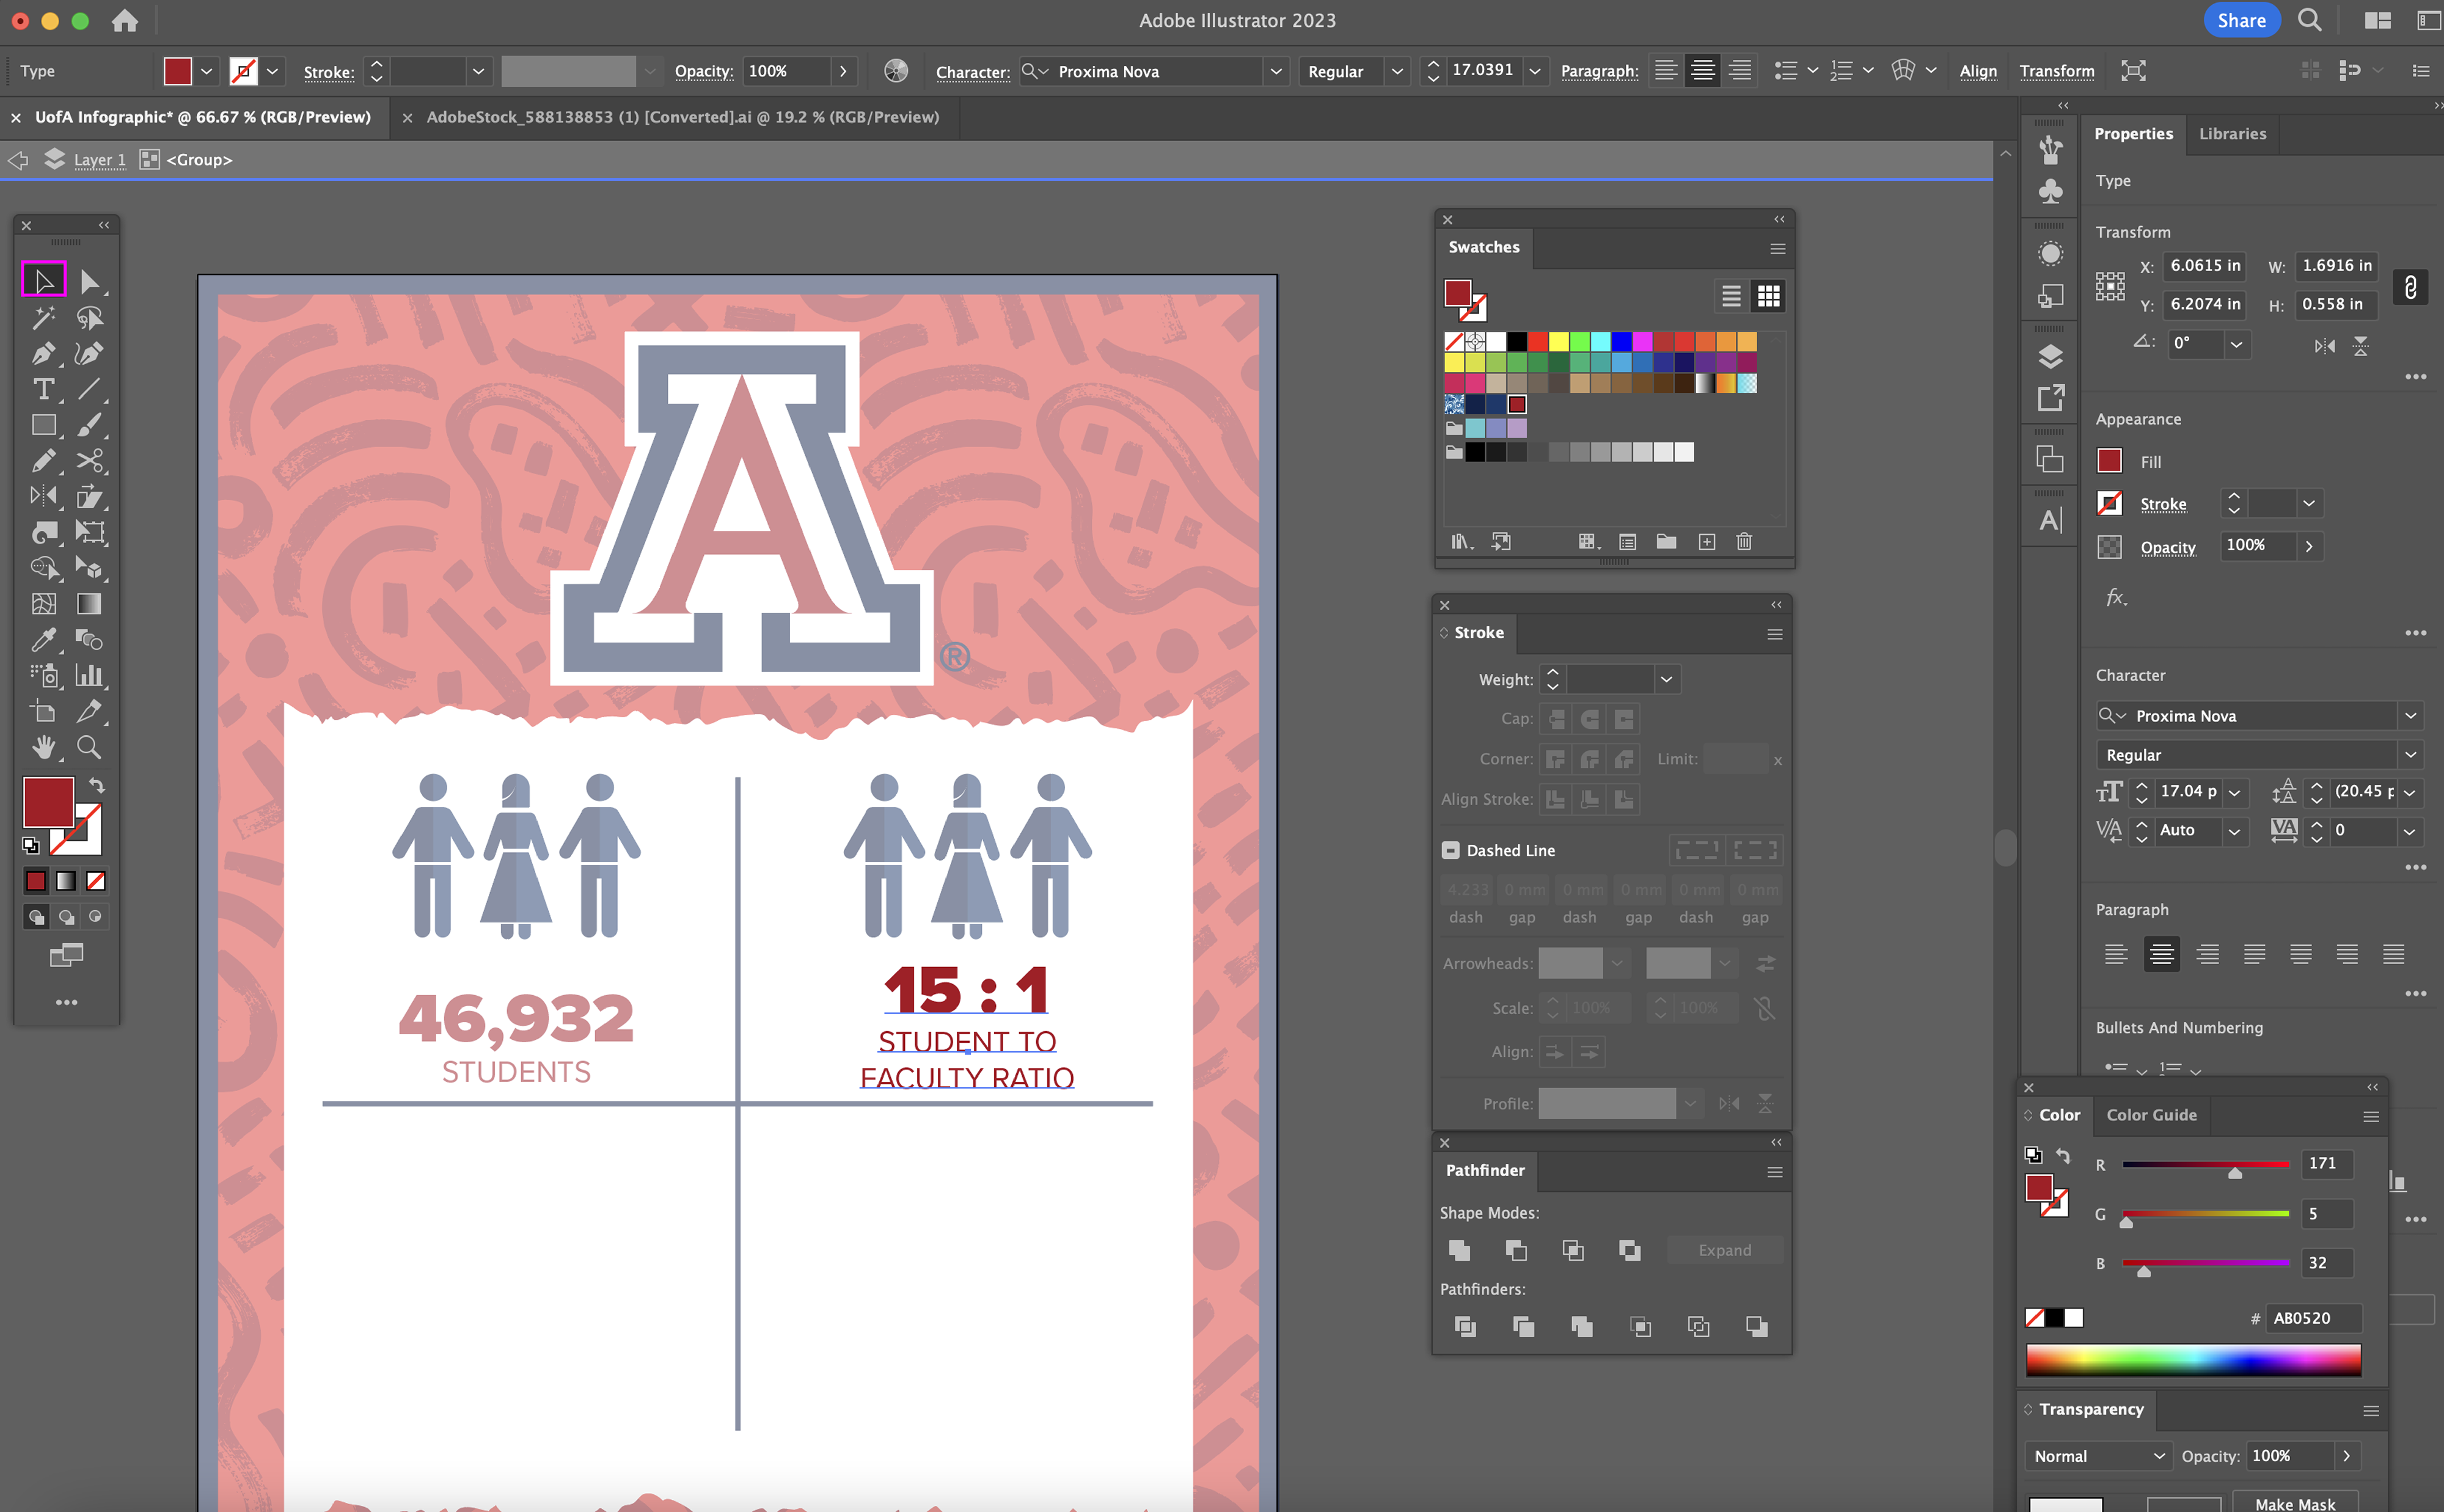Toggle the Dashed Line checkbox
Viewport: 2444px width, 1512px height.
pos(1450,850)
